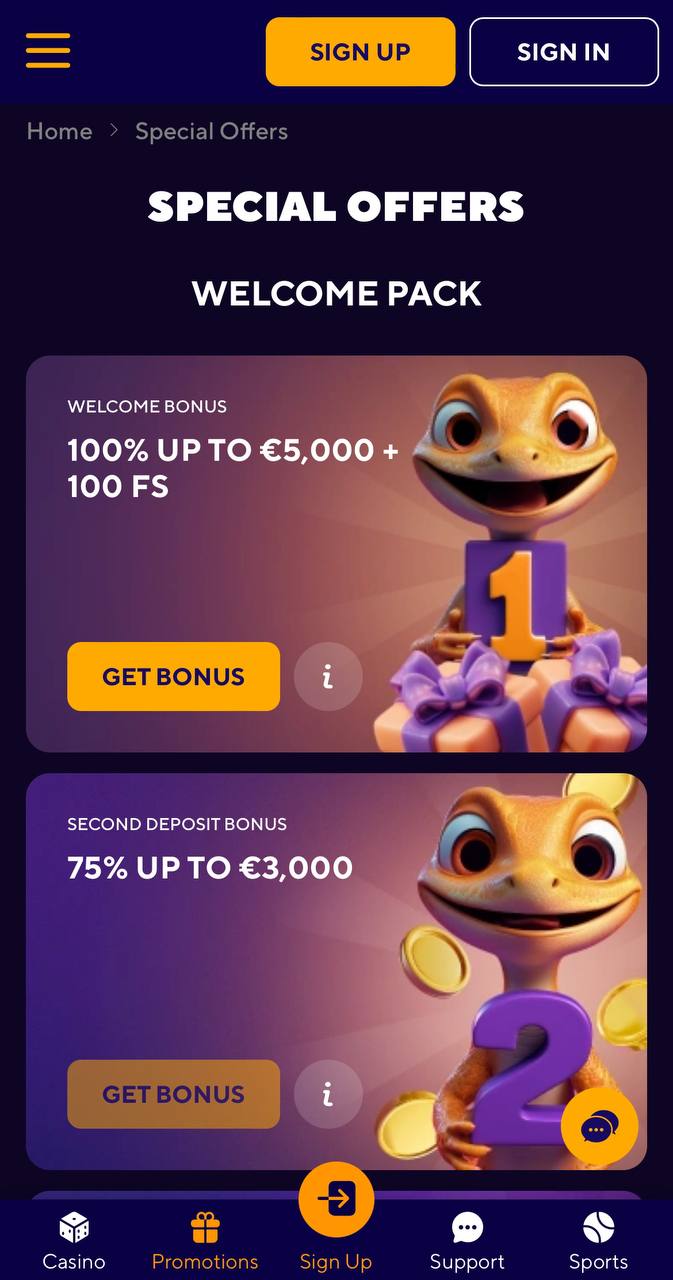Click the info icon on Second Deposit Bonus card
Image resolution: width=673 pixels, height=1280 pixels.
tap(328, 1094)
